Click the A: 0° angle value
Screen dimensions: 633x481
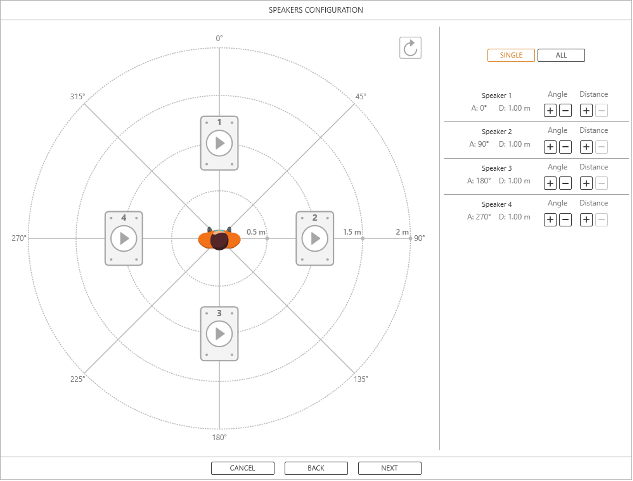(x=479, y=108)
